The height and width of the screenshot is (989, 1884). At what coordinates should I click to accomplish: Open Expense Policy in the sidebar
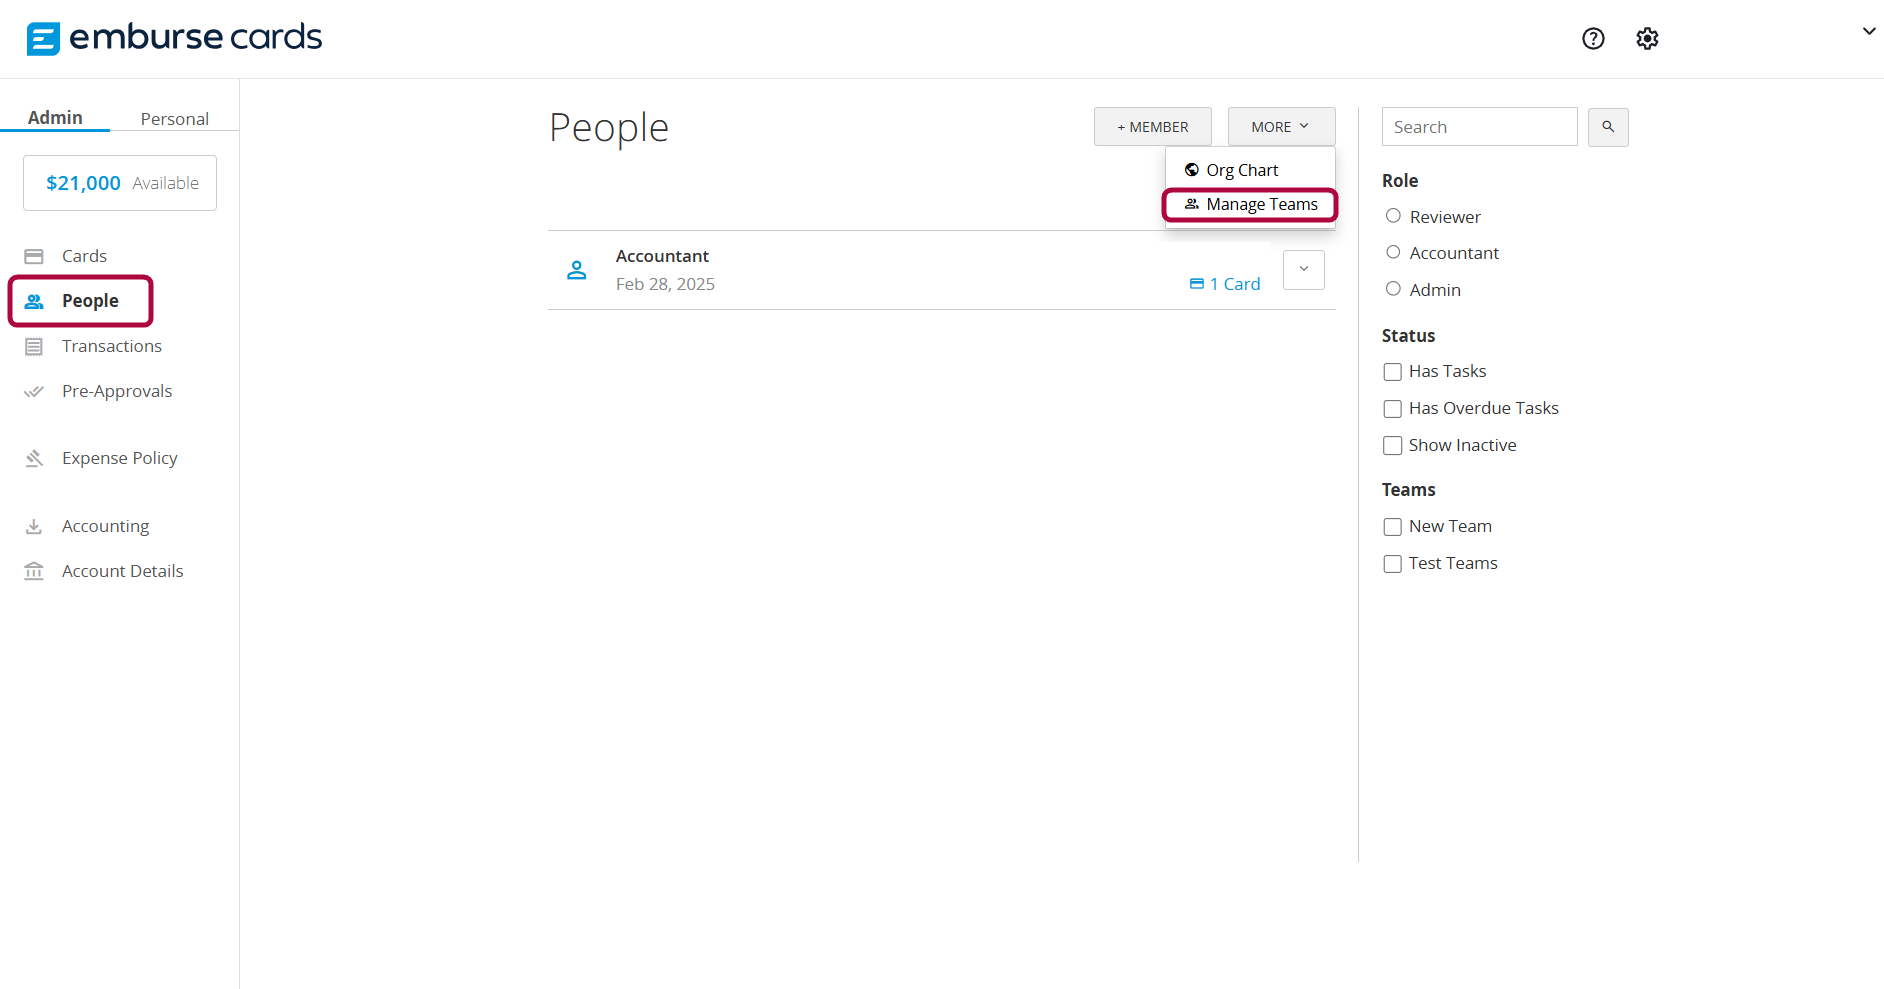pos(119,458)
